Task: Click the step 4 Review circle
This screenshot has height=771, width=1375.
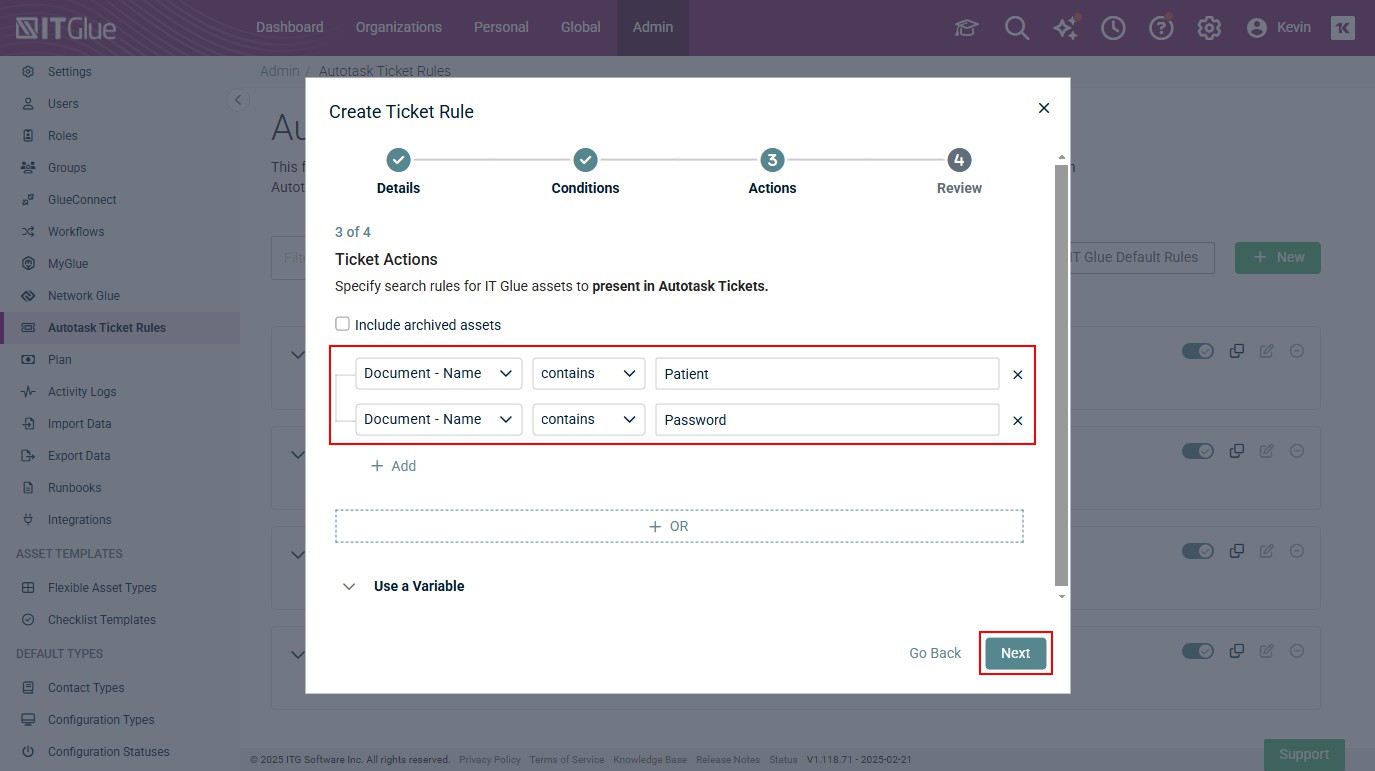Action: [959, 160]
